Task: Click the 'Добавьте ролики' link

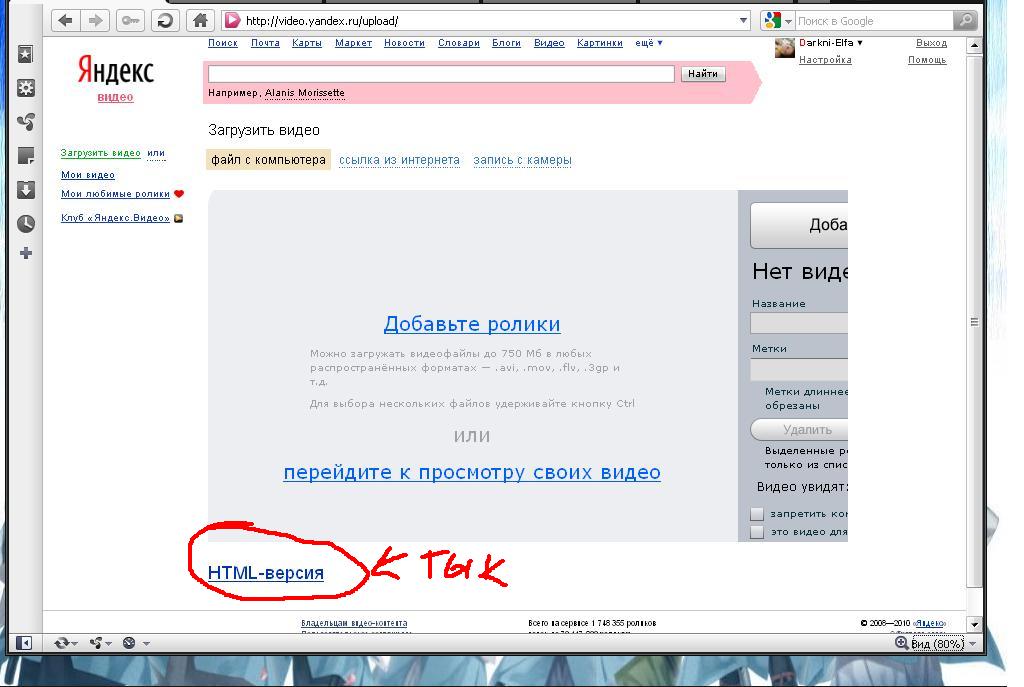Action: click(x=472, y=324)
